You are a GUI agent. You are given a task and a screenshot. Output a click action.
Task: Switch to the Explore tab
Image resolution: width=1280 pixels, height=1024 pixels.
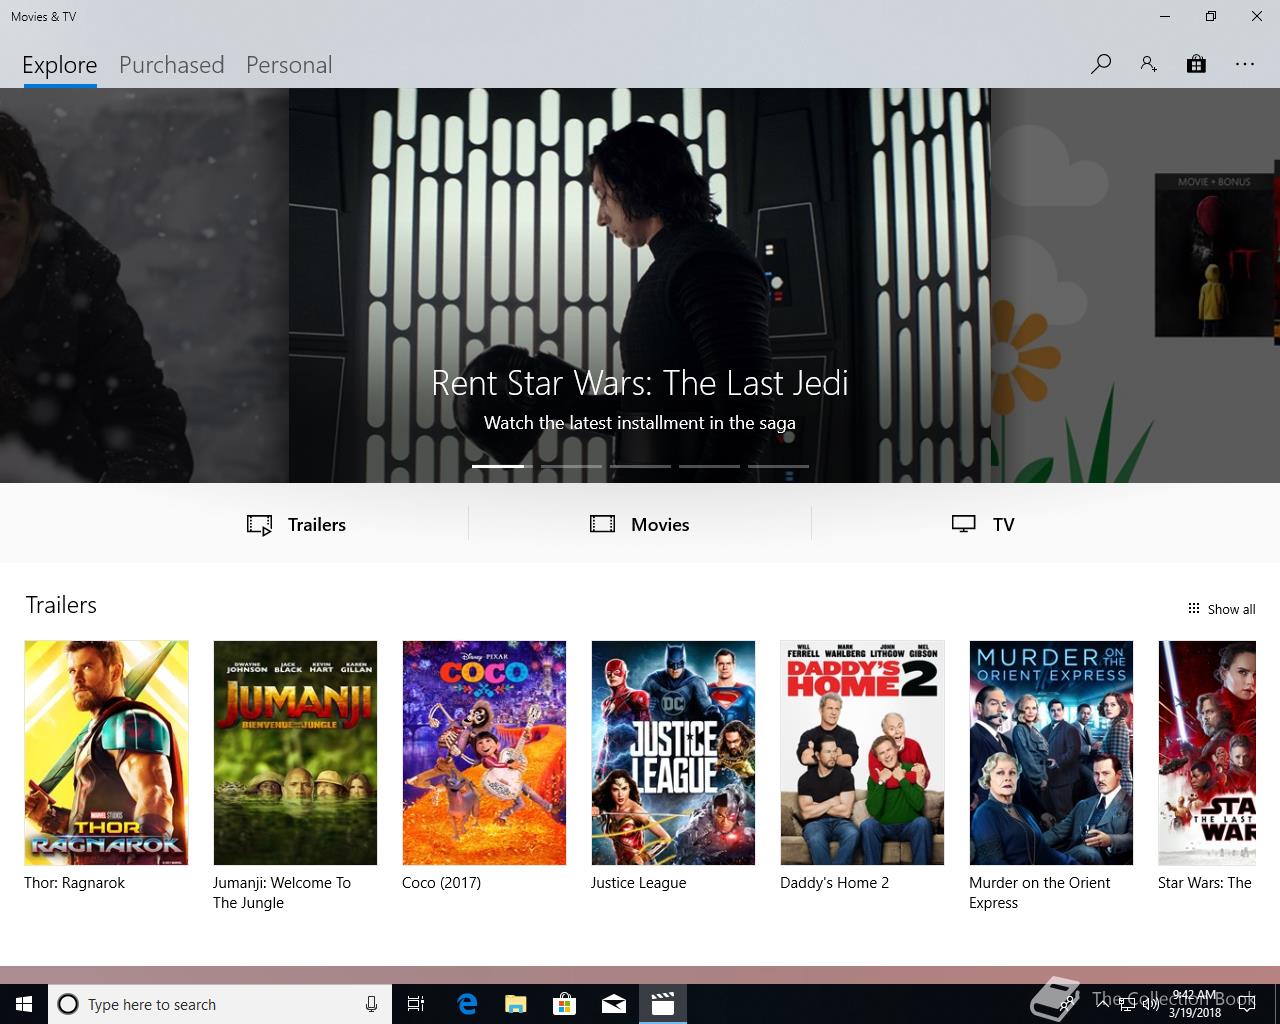click(60, 65)
